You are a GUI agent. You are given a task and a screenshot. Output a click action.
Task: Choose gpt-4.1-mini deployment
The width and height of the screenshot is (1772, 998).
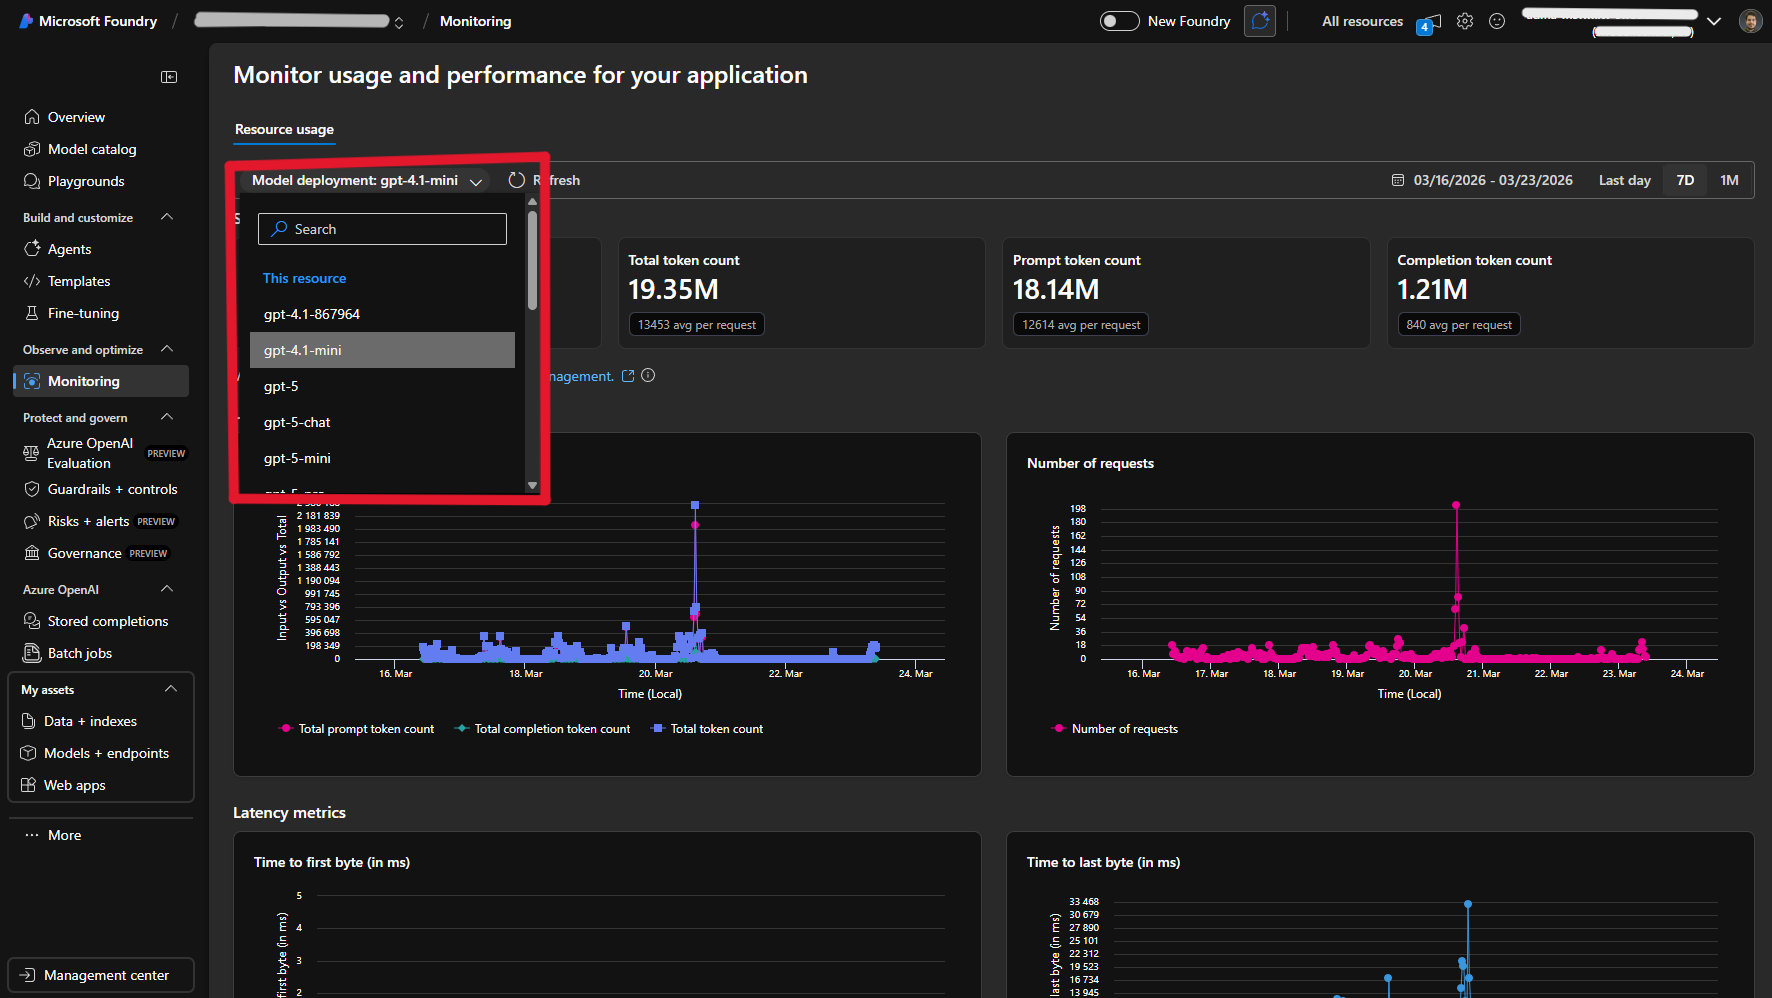(382, 350)
